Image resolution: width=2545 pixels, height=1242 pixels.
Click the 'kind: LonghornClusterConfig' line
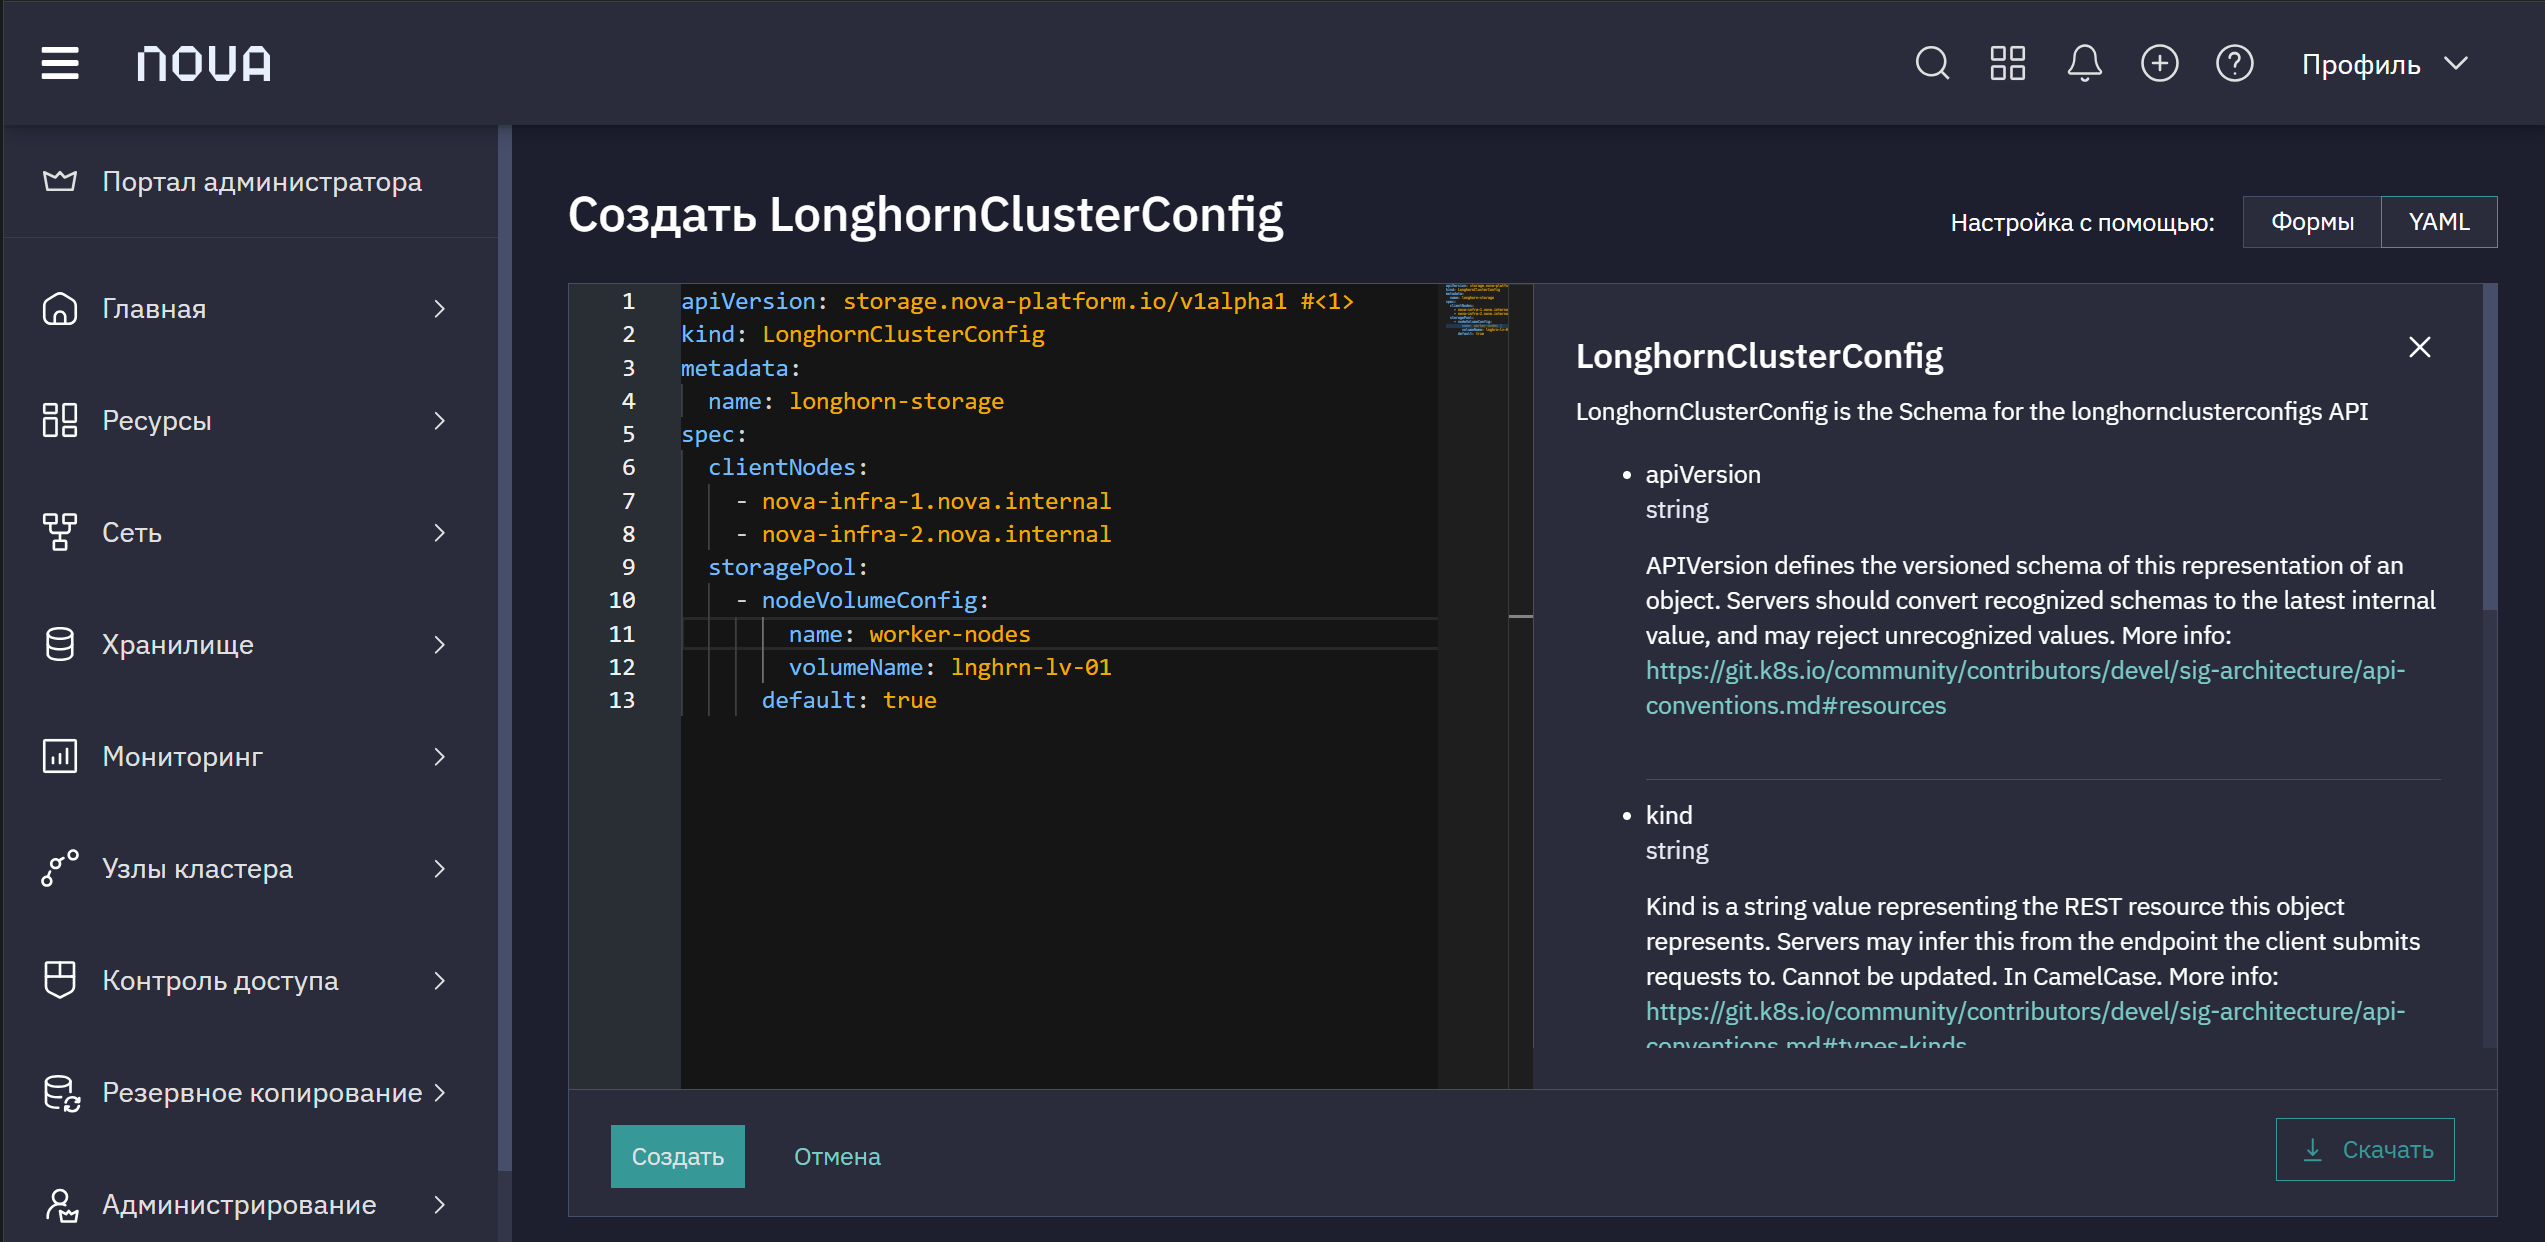point(863,334)
